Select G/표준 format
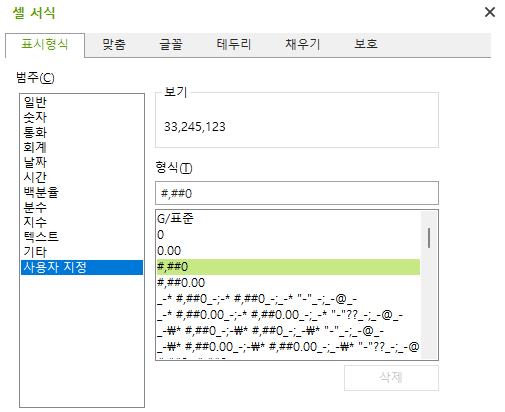 (x=288, y=219)
